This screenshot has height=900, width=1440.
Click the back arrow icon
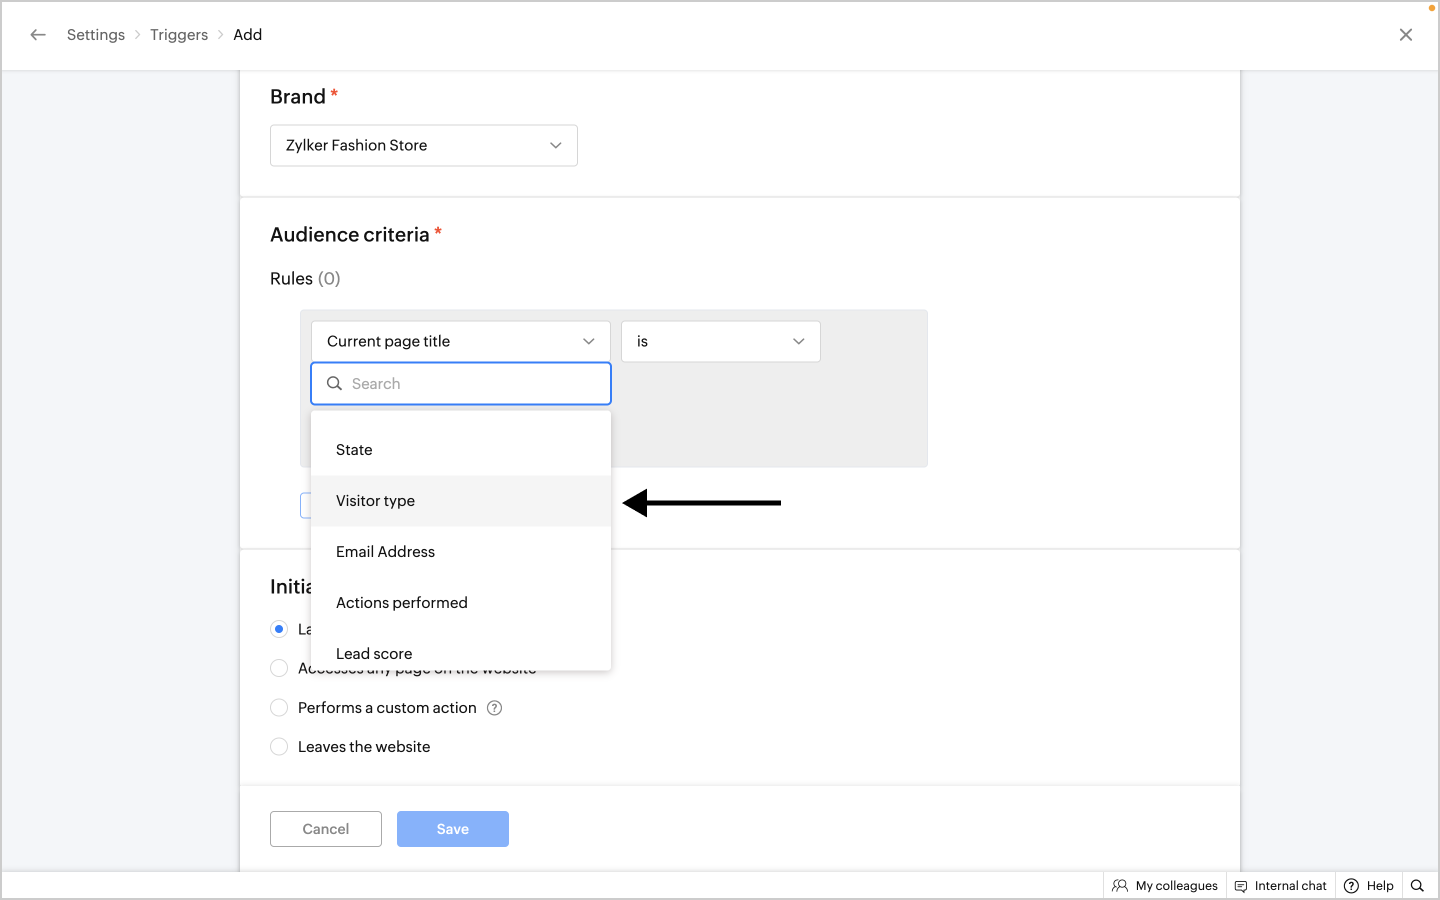pyautogui.click(x=38, y=35)
